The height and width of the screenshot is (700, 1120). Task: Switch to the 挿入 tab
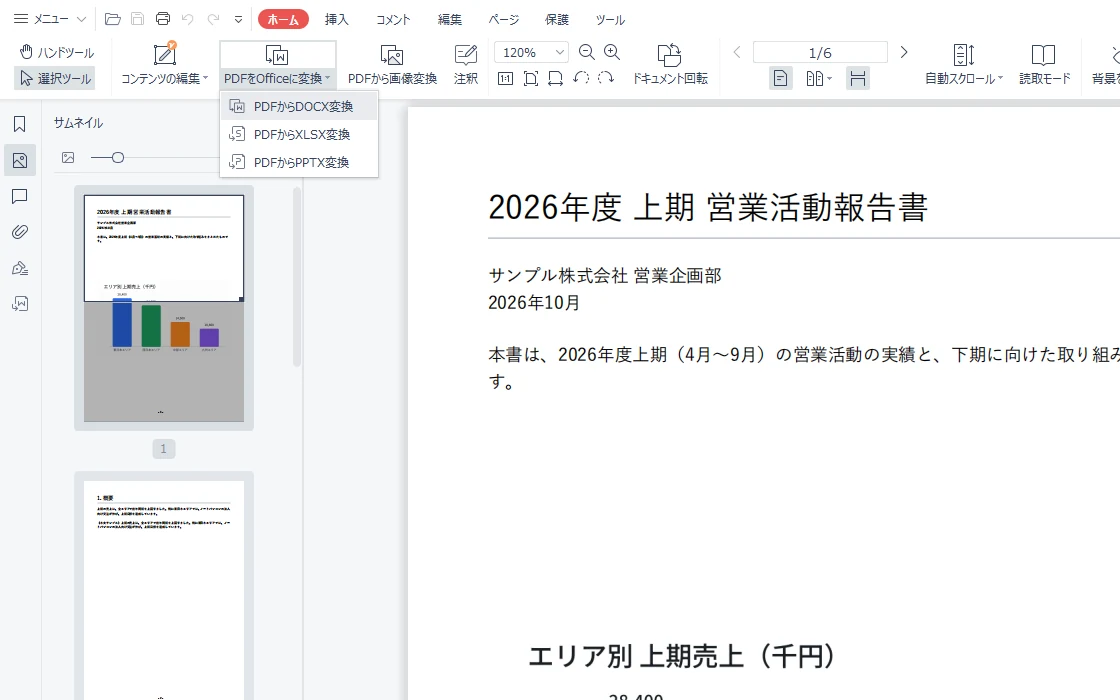coord(336,19)
